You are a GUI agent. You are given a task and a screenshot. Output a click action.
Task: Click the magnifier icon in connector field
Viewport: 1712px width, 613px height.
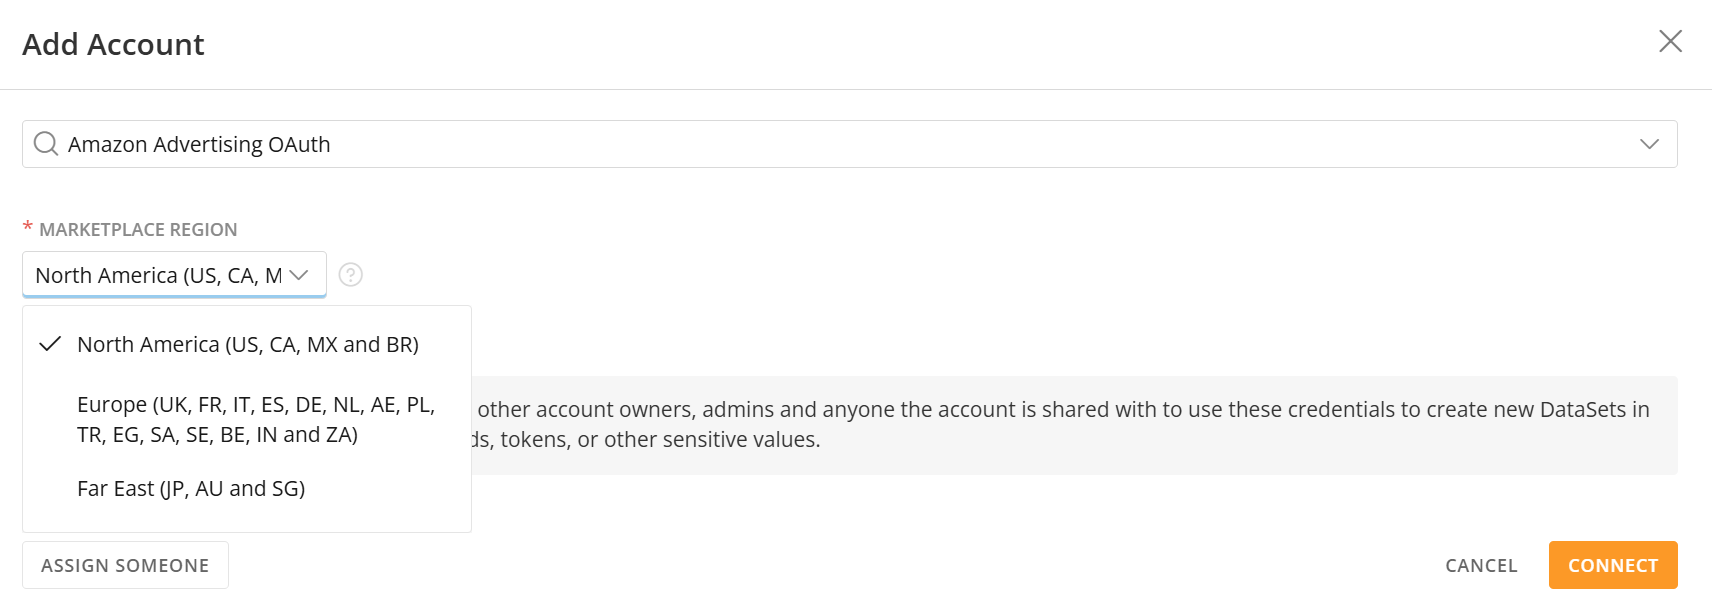click(46, 144)
